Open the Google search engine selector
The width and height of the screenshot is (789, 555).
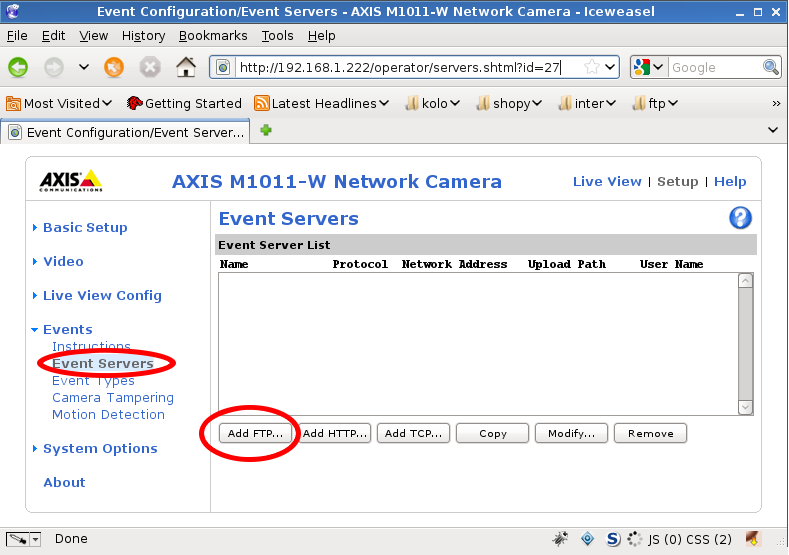click(648, 67)
